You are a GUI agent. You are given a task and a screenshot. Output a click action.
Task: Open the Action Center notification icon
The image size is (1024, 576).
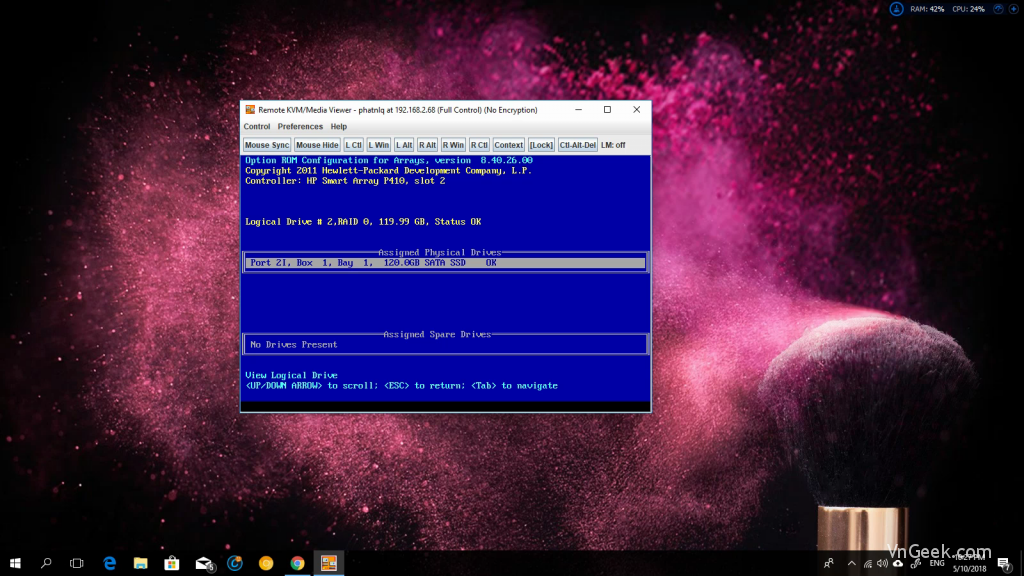[1004, 563]
